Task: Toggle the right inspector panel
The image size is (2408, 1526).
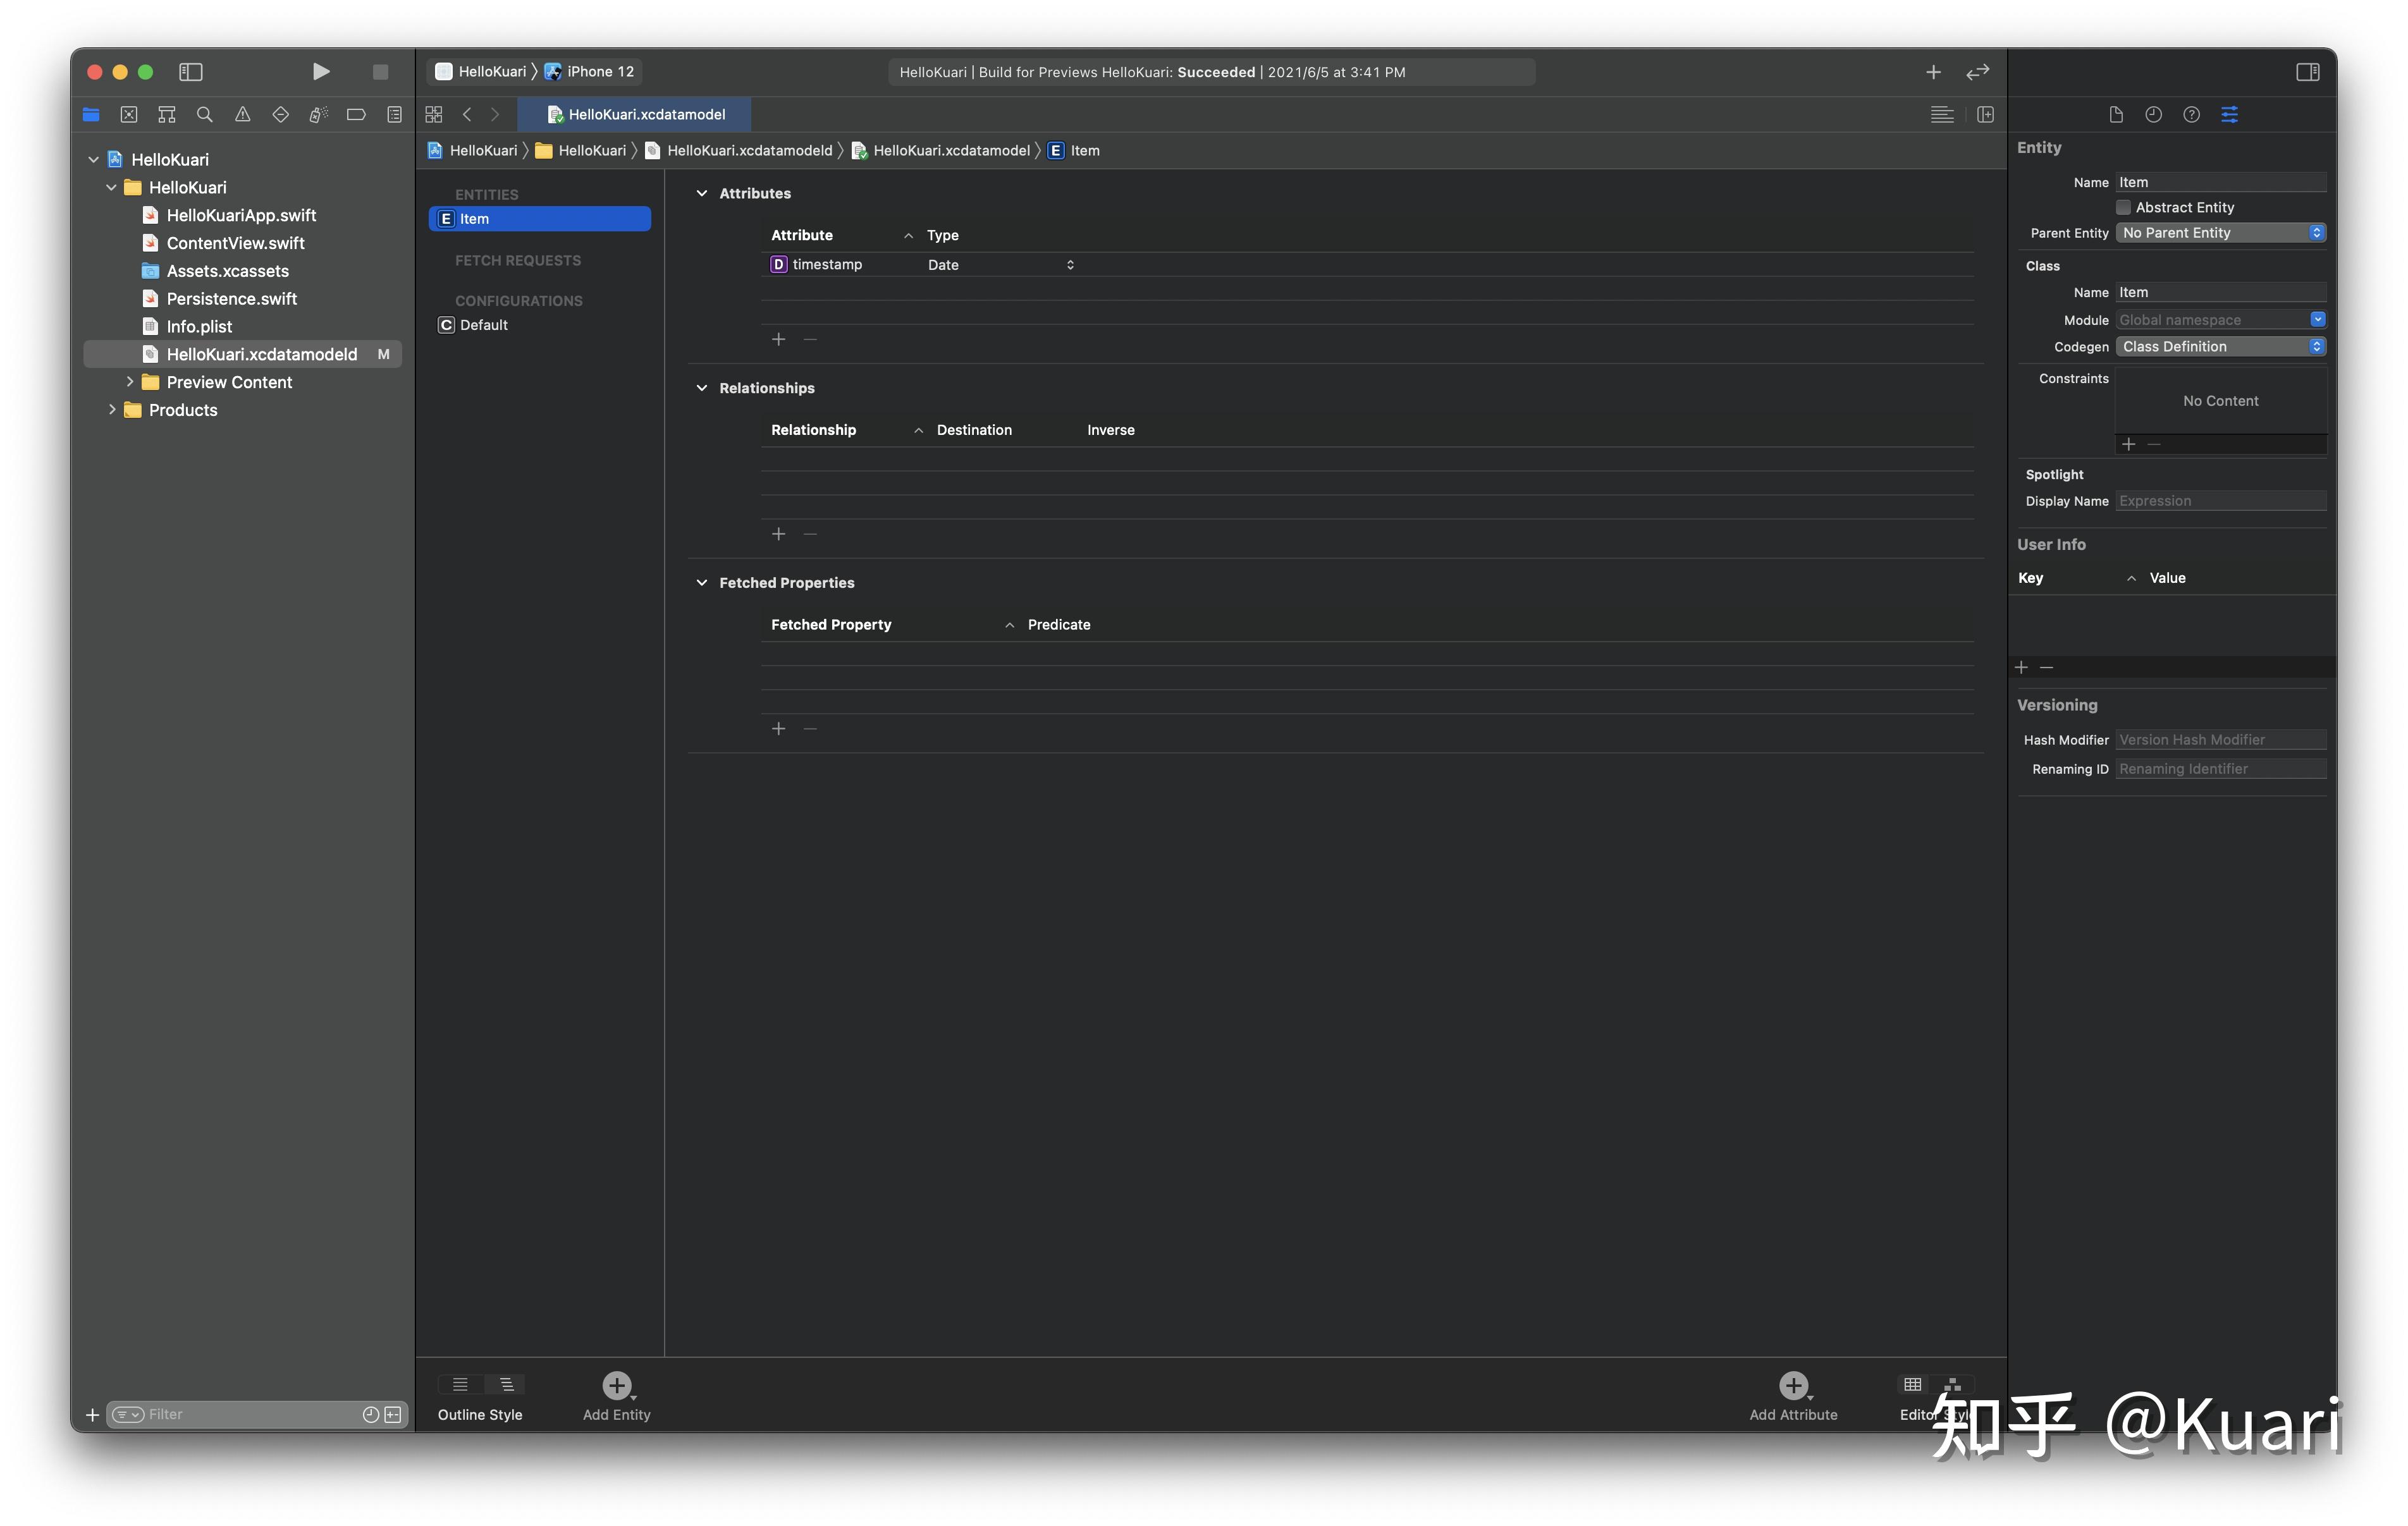Action: pos(2307,71)
